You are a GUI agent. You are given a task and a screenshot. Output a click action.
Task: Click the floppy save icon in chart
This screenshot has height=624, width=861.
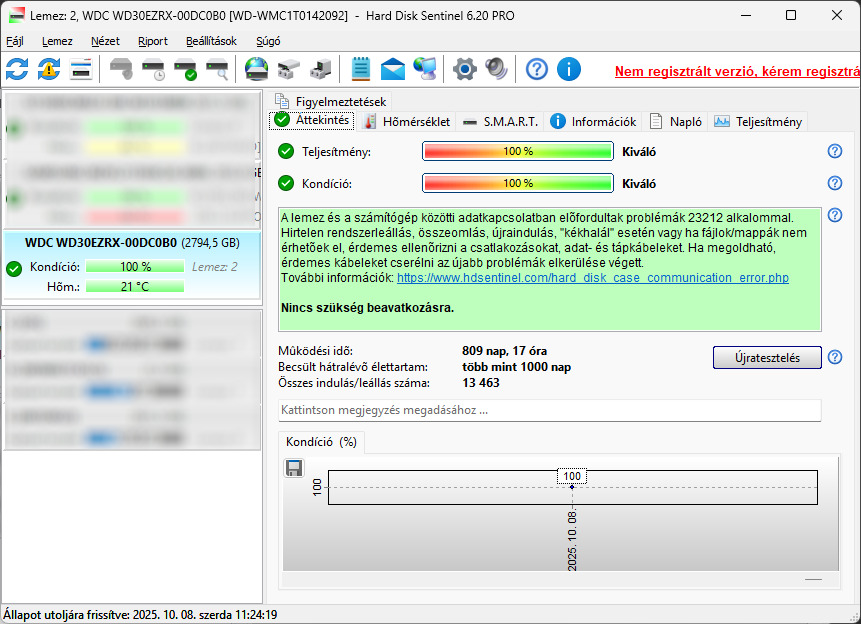(294, 468)
